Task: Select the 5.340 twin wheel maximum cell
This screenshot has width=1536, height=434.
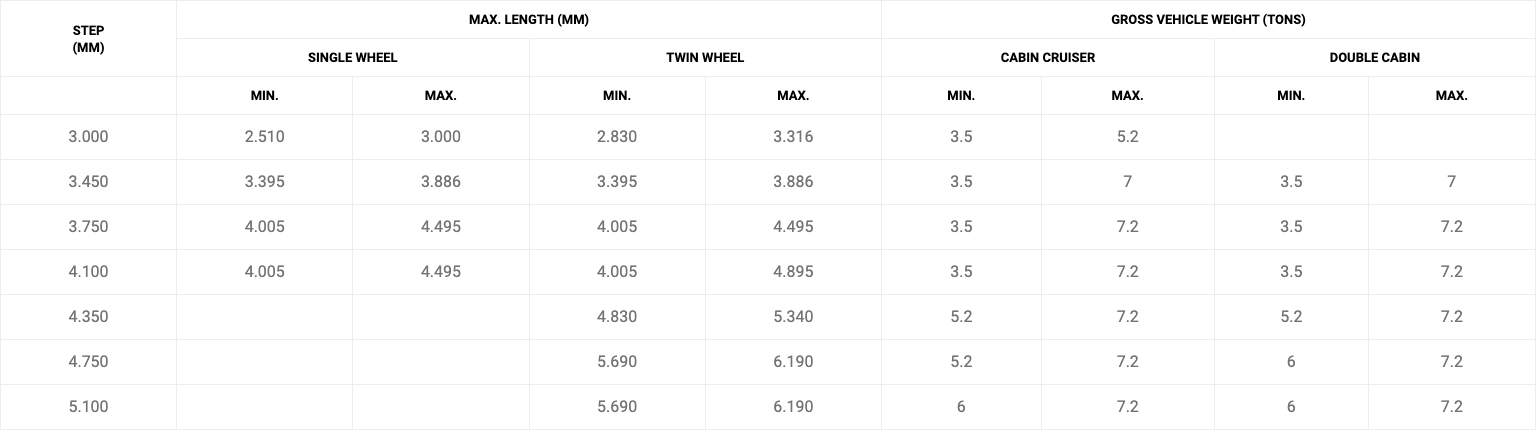Action: pyautogui.click(x=793, y=317)
